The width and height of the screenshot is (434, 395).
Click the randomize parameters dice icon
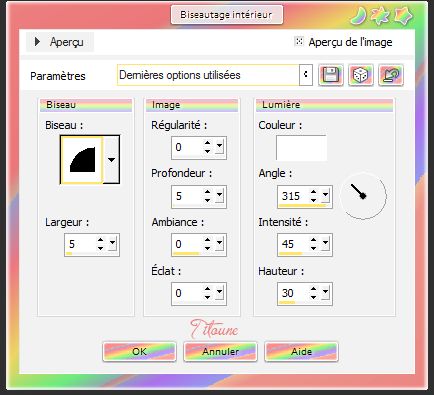coord(361,75)
